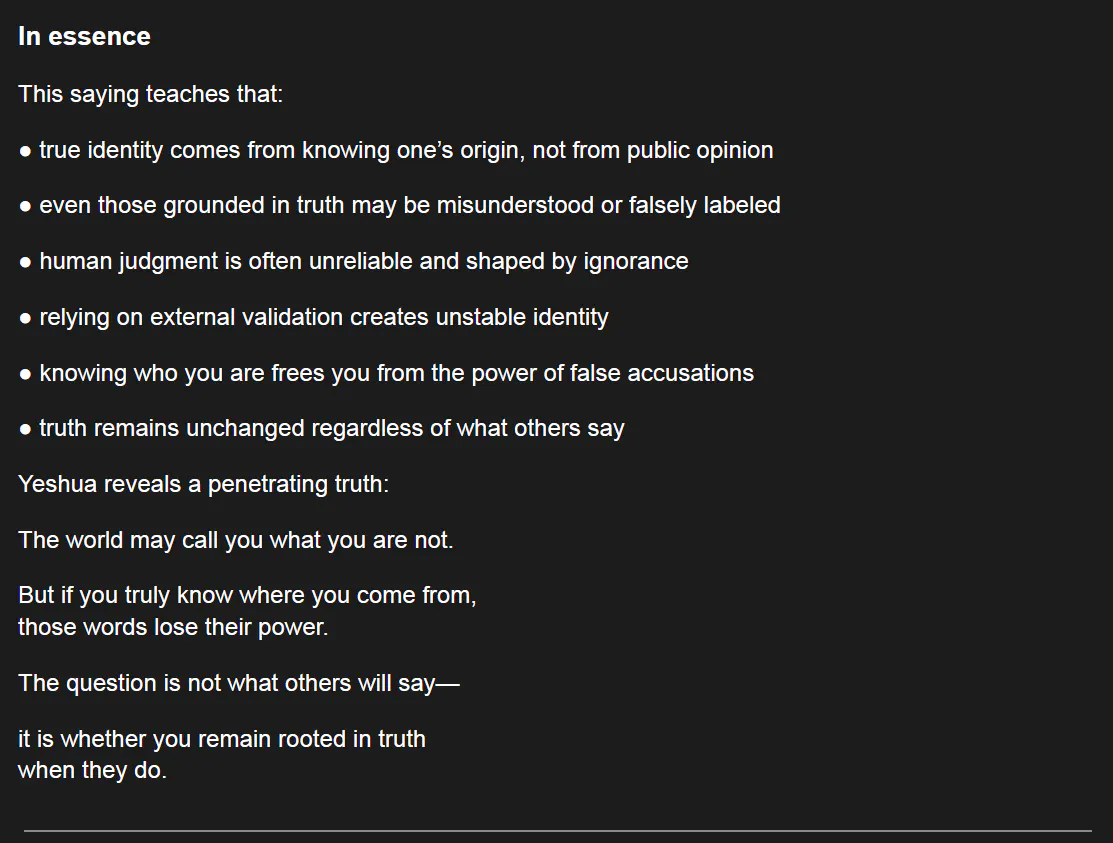Click the "This saying teaches that:" line
Viewport: 1113px width, 843px height.
click(150, 95)
